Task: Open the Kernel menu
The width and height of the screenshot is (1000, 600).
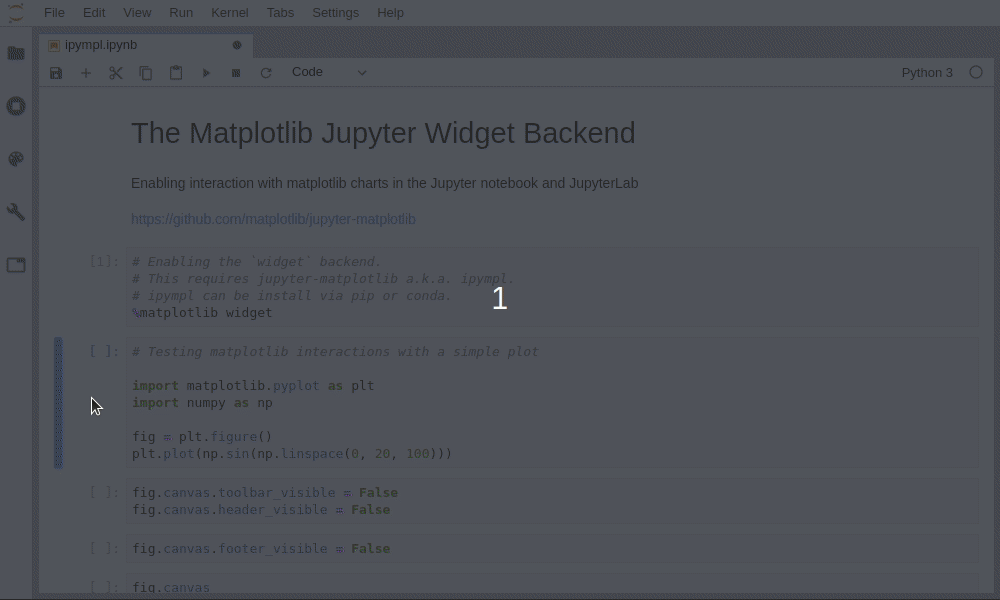Action: tap(229, 12)
